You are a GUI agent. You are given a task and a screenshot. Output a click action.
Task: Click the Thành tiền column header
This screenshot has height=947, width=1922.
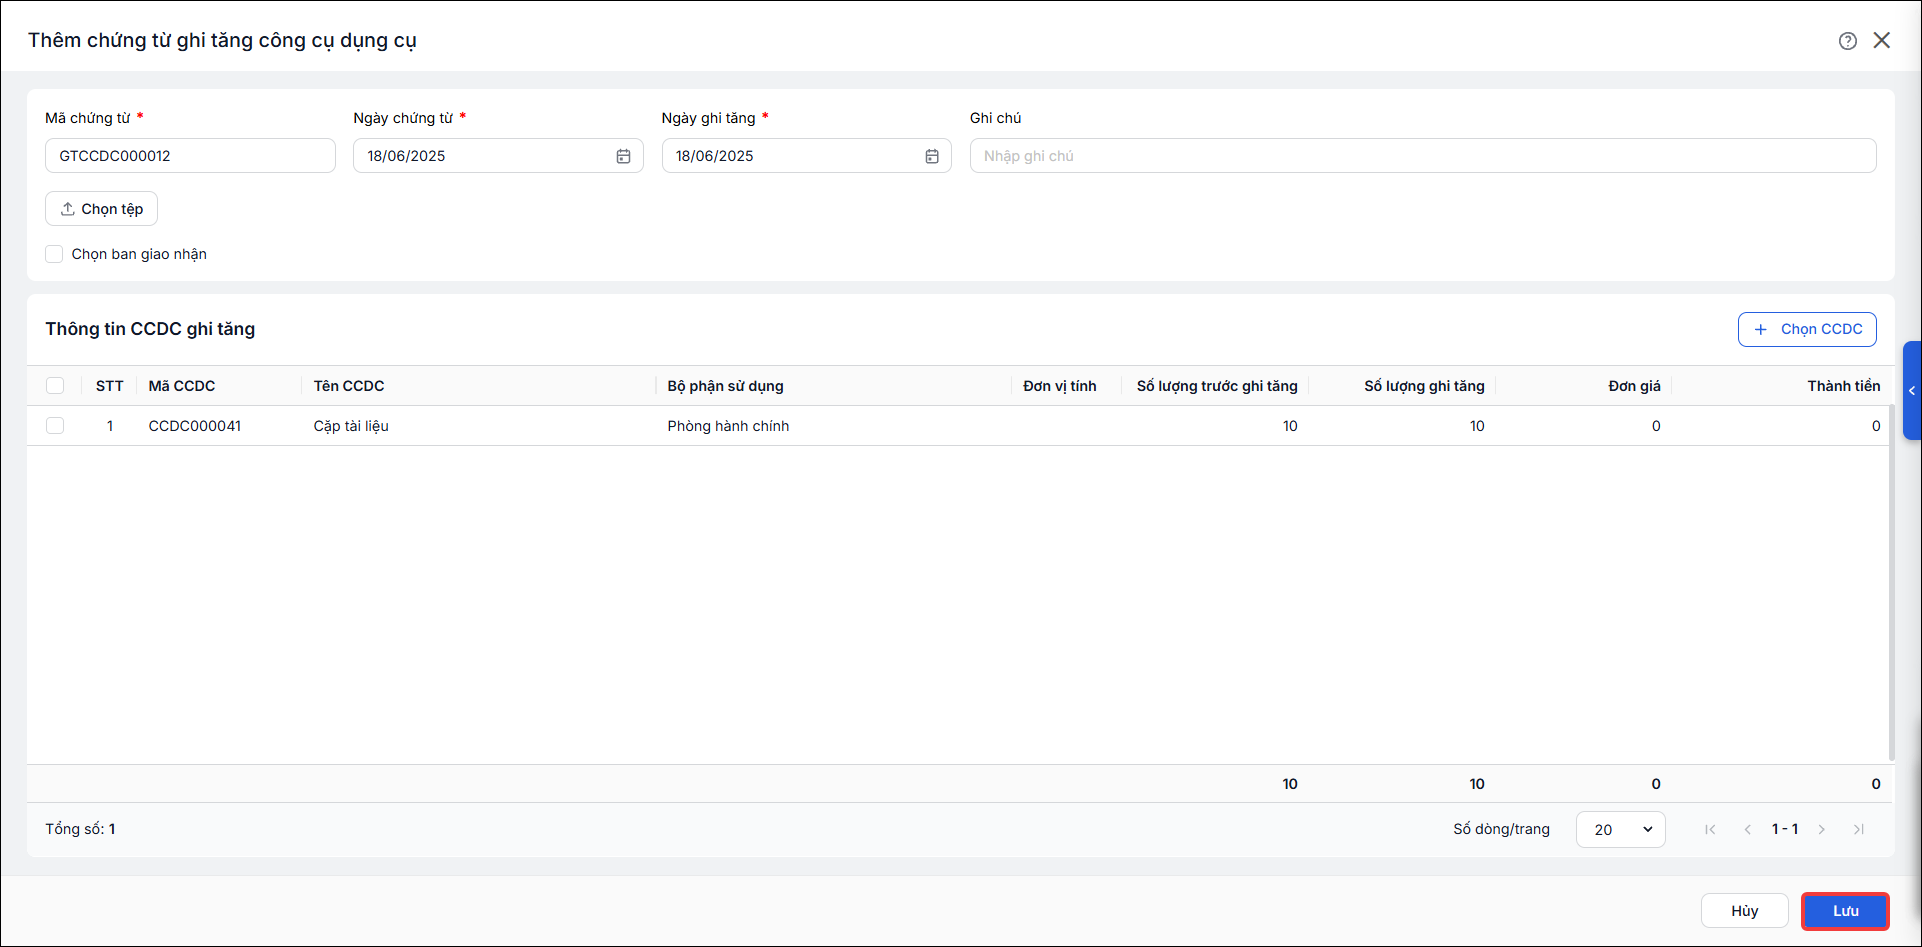(1844, 386)
